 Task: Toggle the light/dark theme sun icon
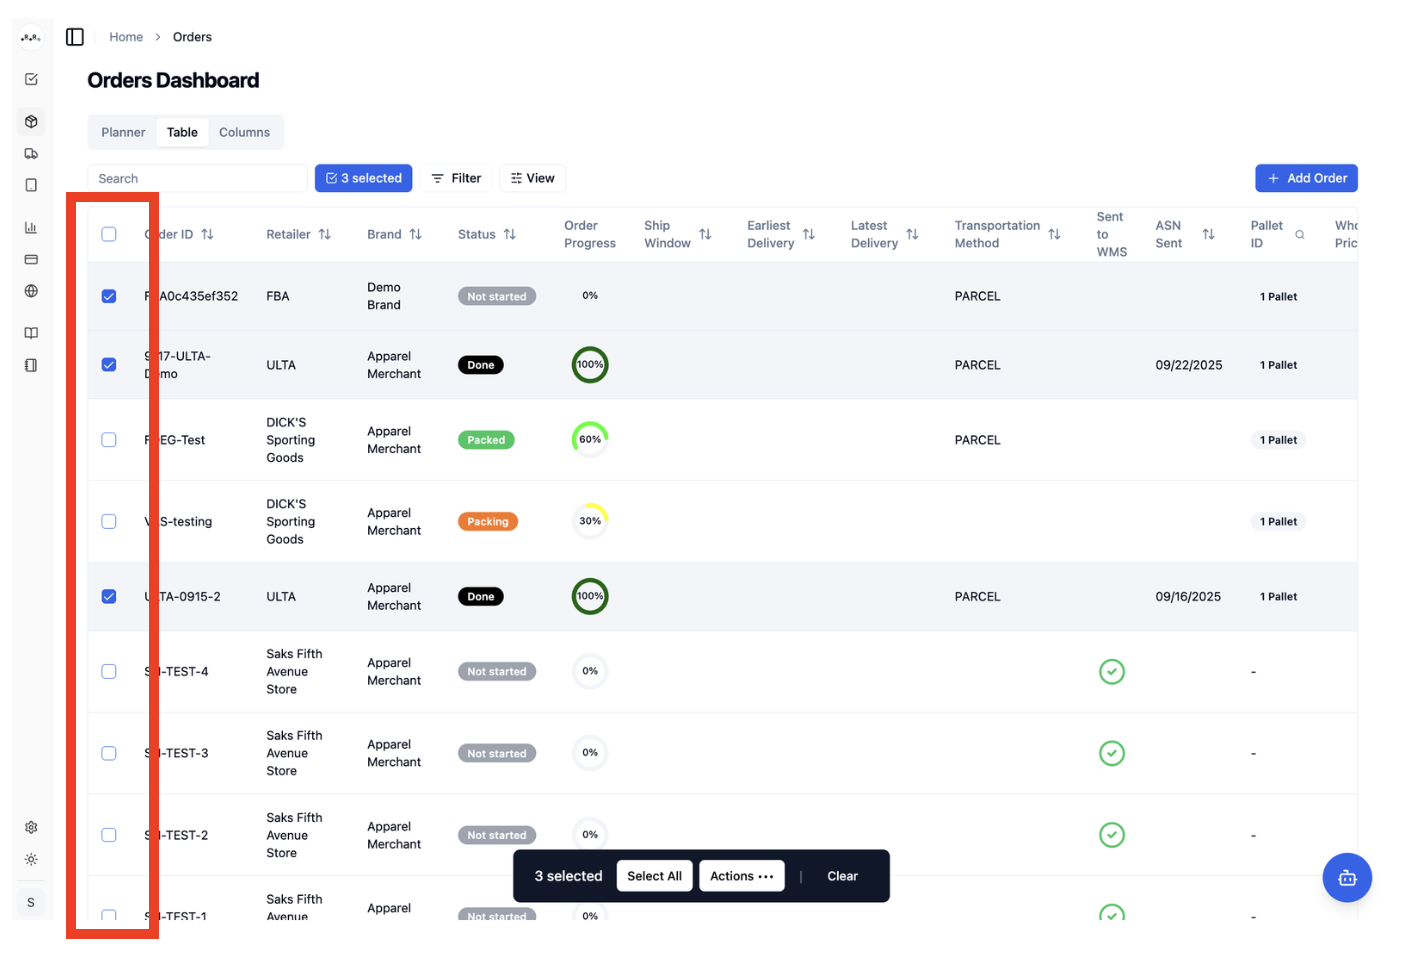[31, 859]
